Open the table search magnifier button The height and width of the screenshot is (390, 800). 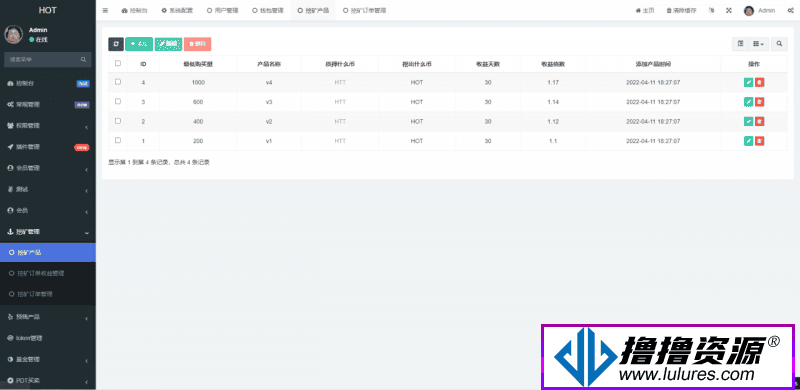click(779, 44)
